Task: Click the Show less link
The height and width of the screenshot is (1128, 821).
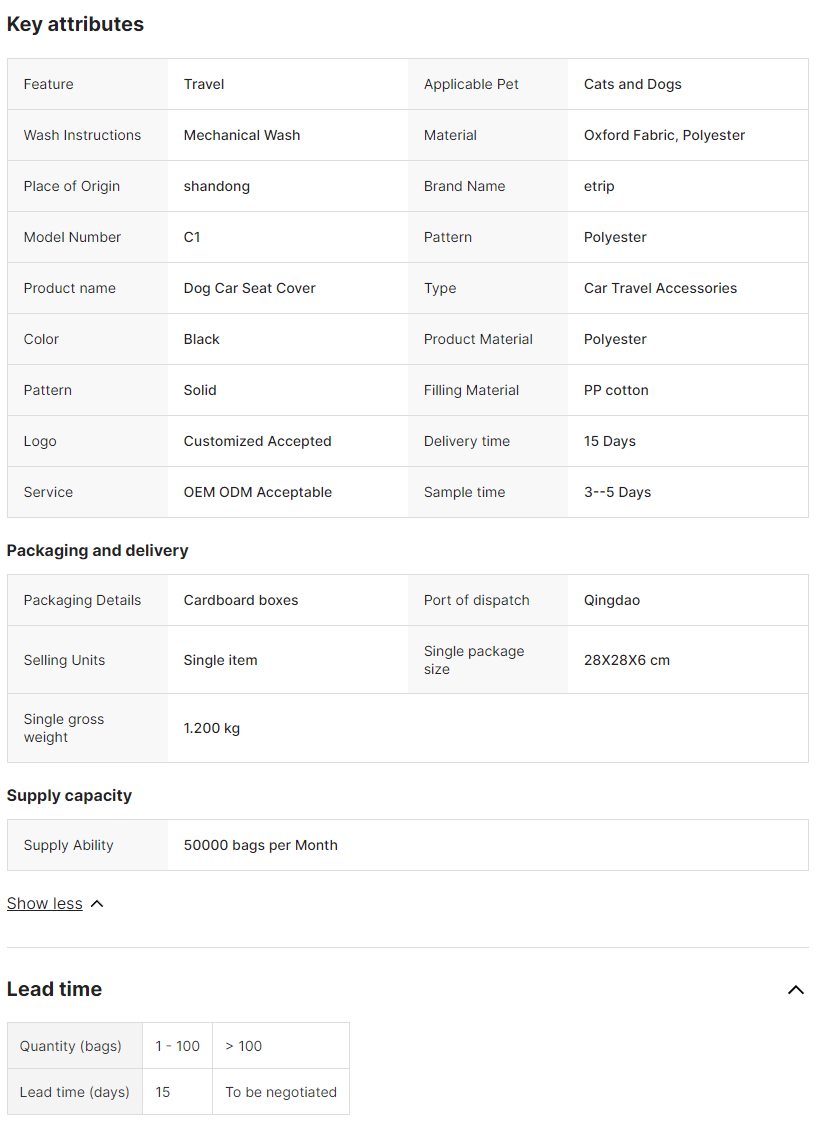Action: tap(45, 904)
